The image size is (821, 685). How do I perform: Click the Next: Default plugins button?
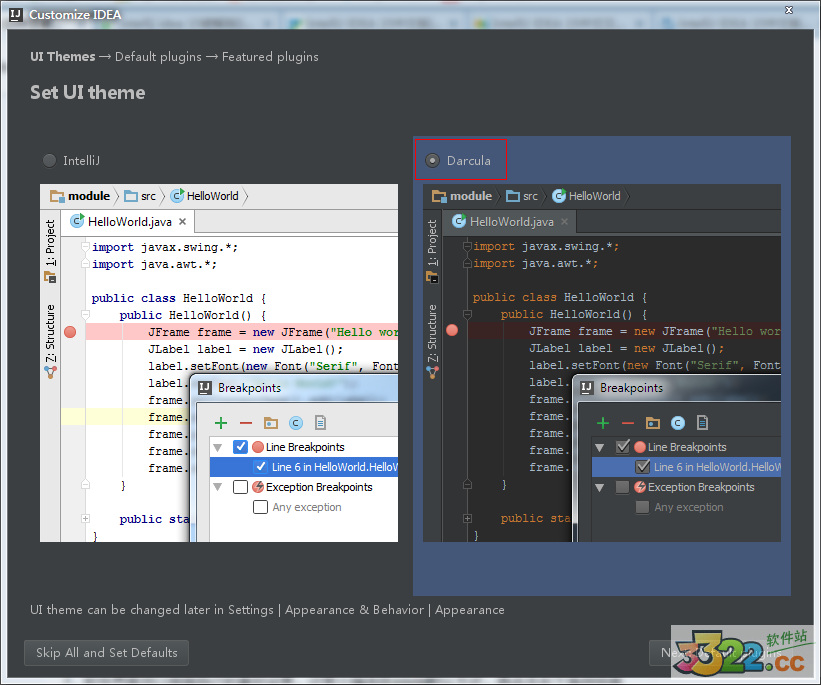click(x=720, y=653)
